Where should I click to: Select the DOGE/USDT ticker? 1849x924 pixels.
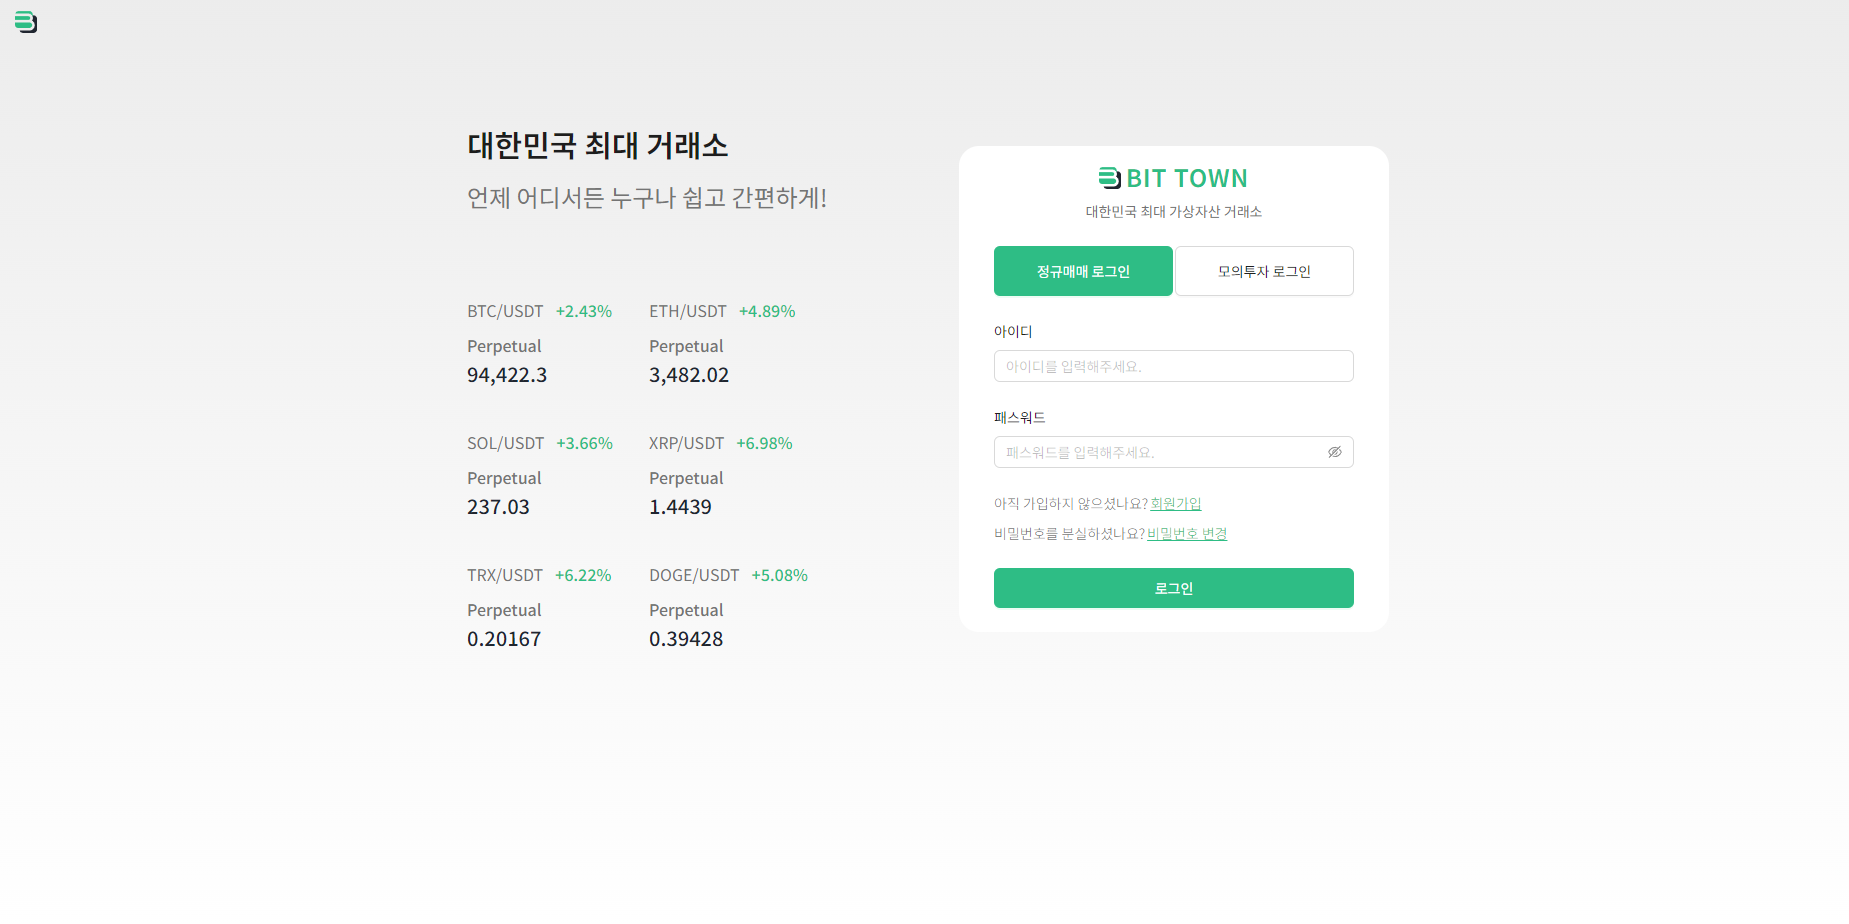[x=694, y=575]
